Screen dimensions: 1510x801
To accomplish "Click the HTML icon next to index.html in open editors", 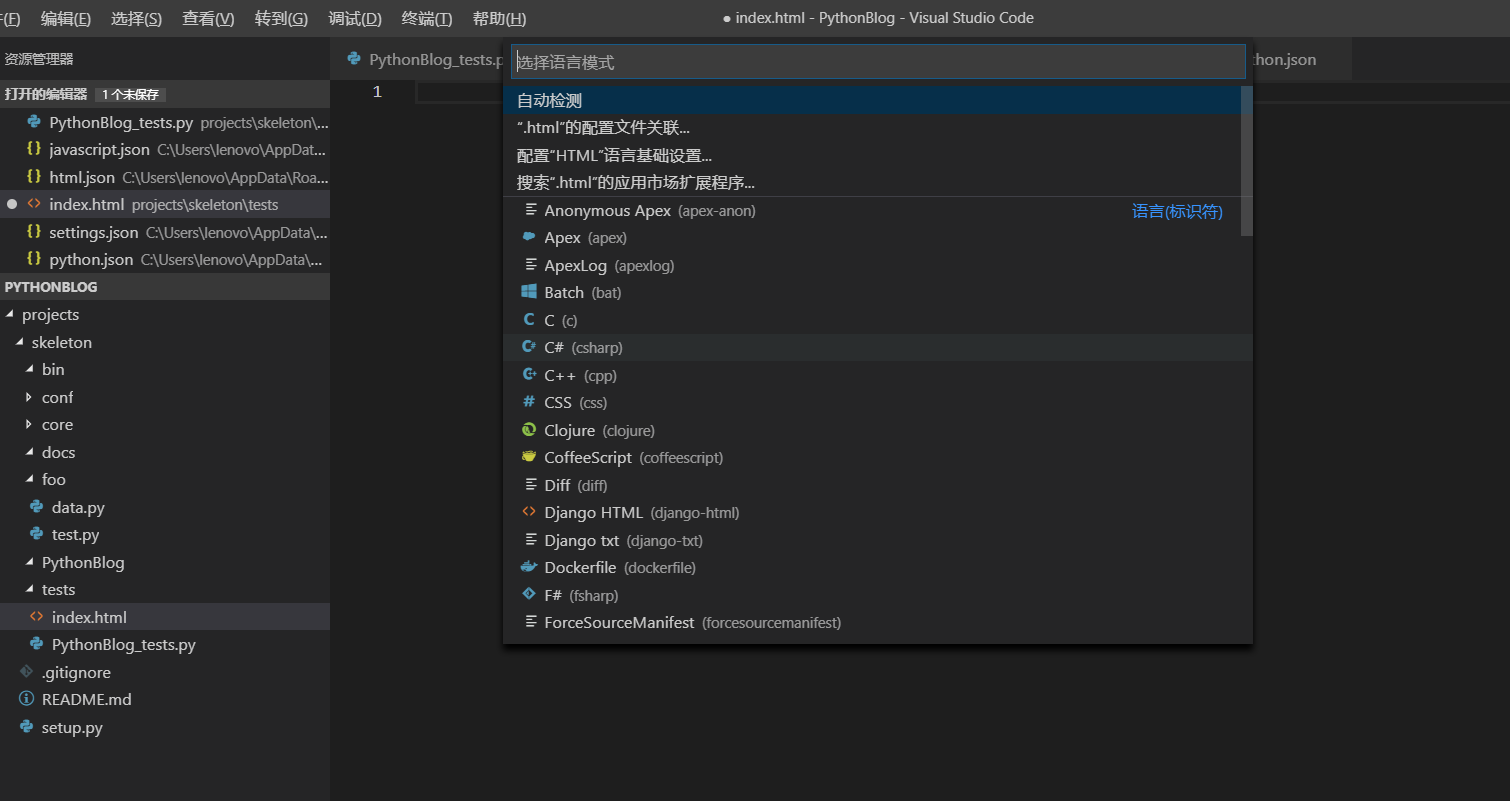I will tap(34, 204).
